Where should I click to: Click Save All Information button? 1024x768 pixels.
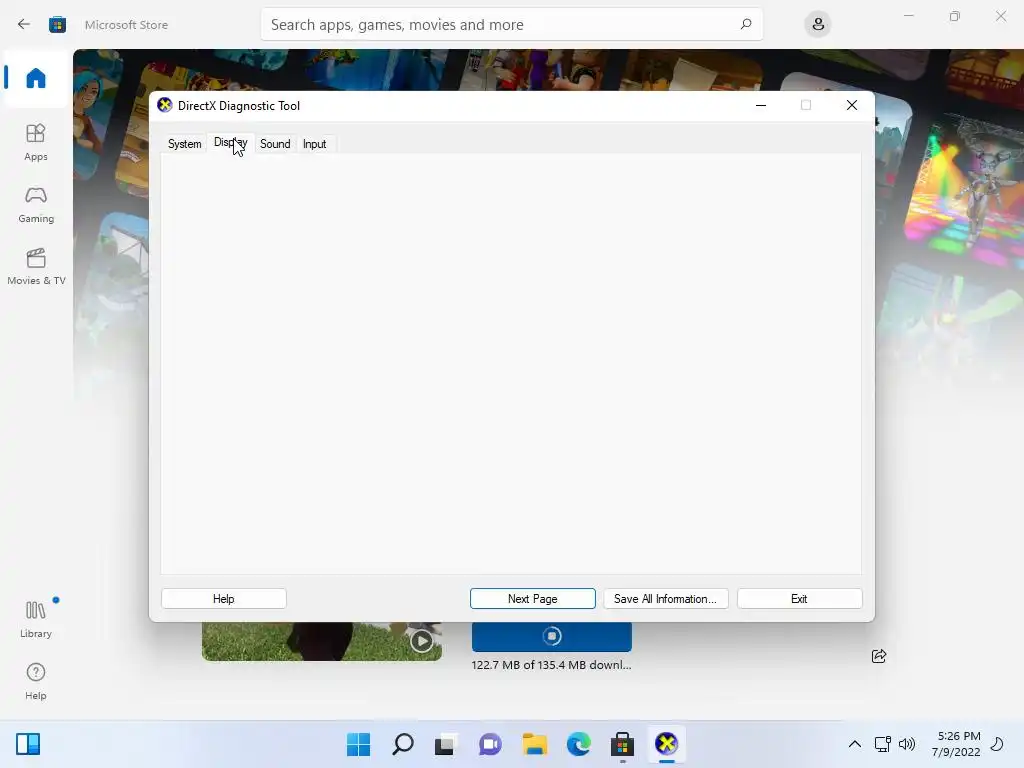tap(665, 599)
